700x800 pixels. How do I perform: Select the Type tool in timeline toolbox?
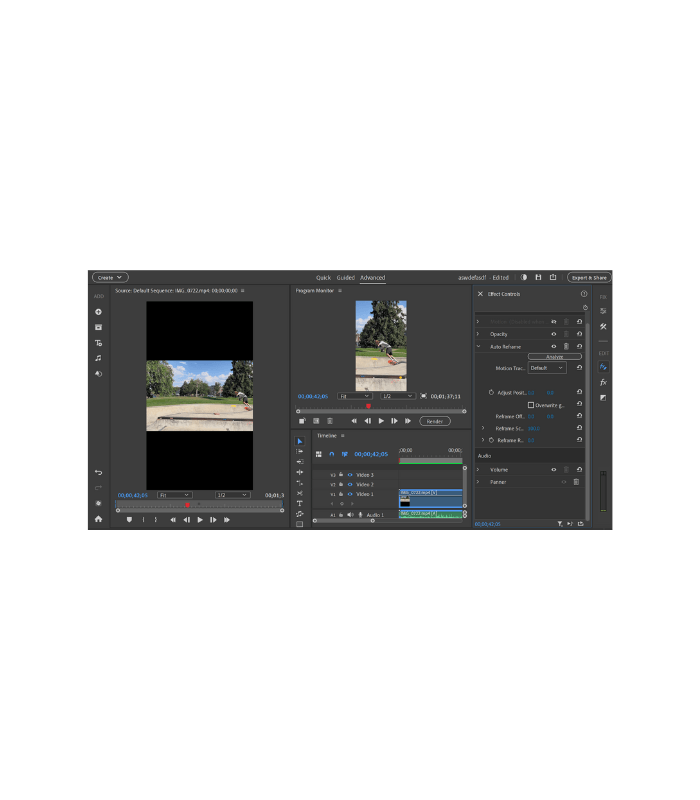pyautogui.click(x=299, y=503)
